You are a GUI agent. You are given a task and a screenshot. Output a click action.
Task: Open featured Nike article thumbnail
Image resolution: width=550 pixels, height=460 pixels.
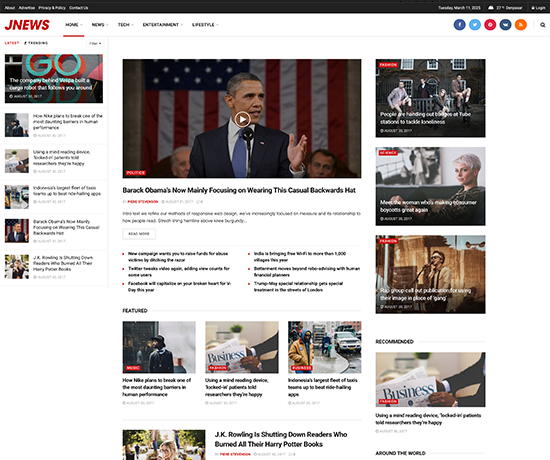pyautogui.click(x=159, y=347)
